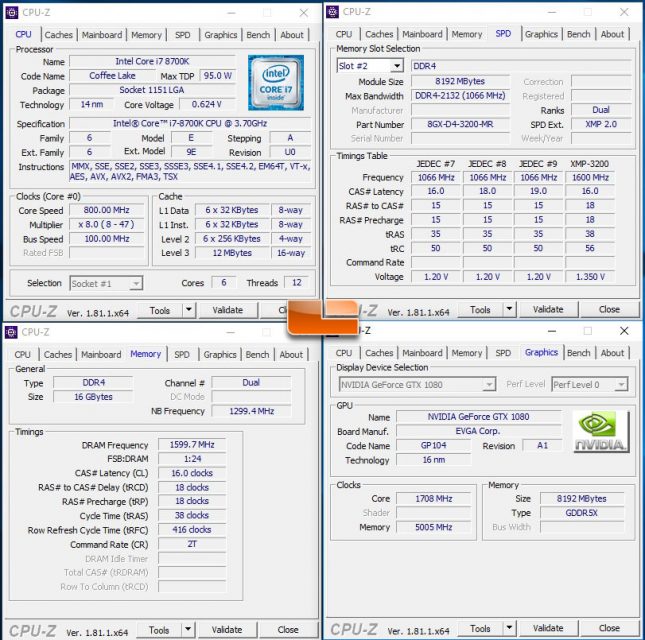Image resolution: width=645 pixels, height=640 pixels.
Task: Click Validate button in the Memory window
Action: 227,630
